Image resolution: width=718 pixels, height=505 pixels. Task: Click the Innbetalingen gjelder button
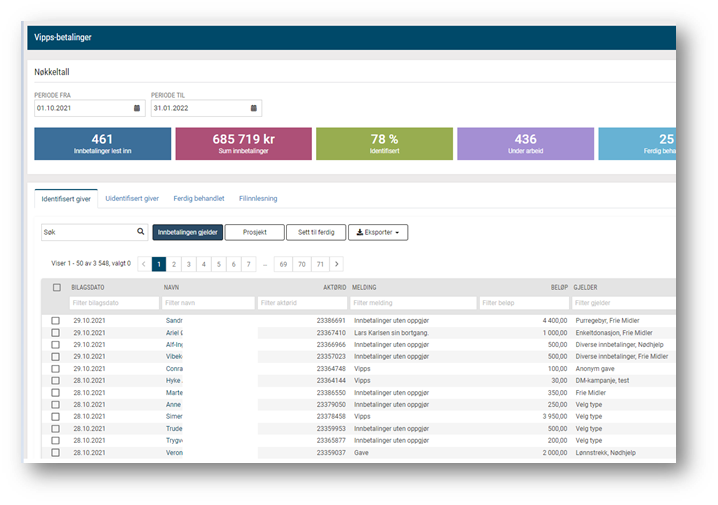[x=188, y=232]
